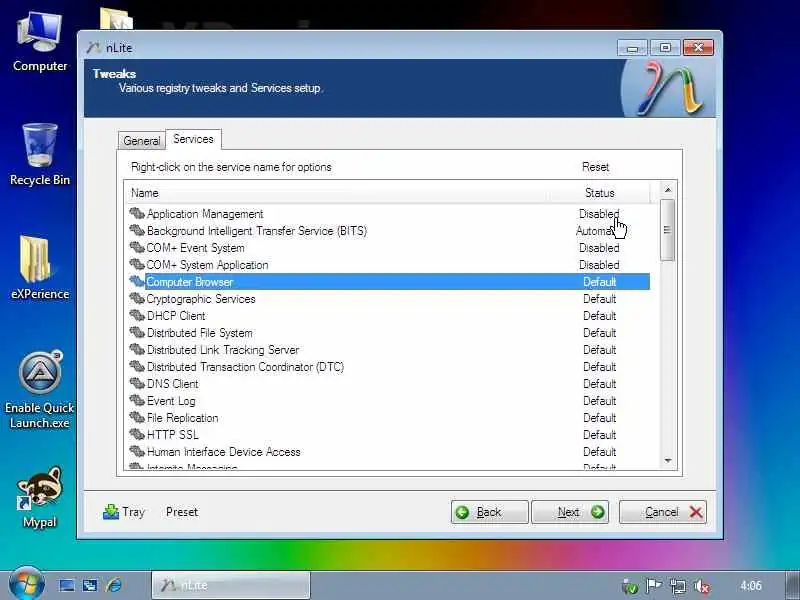Click the gear icon beside Human Interface Device Access
Image resolution: width=800 pixels, height=600 pixels.
coord(137,452)
